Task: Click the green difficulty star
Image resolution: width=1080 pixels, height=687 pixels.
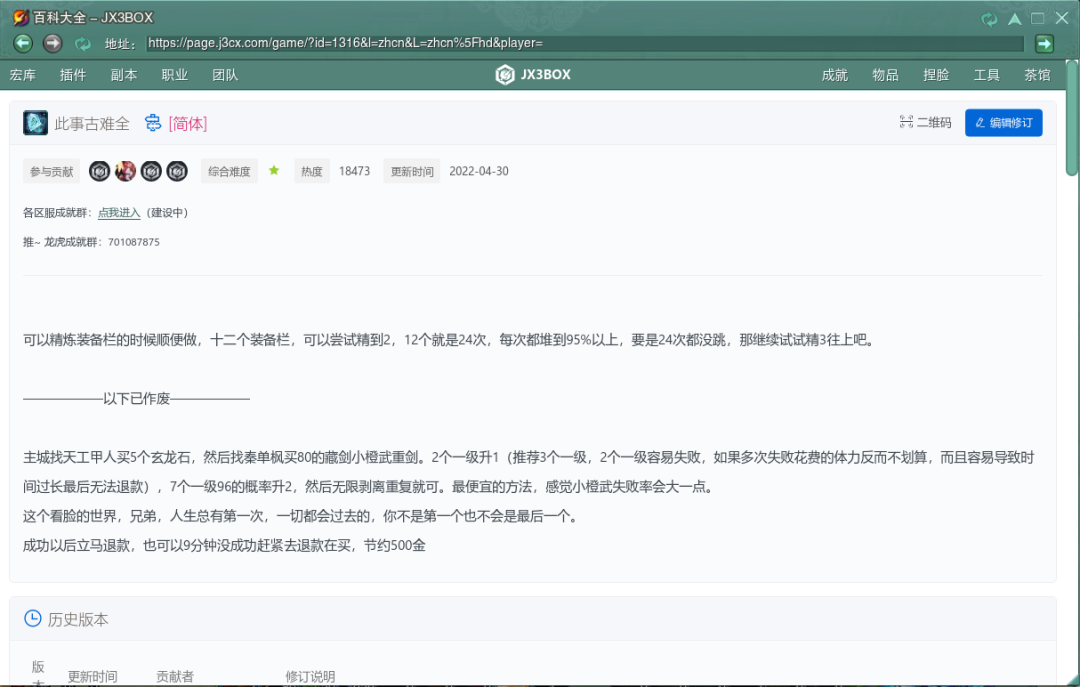Action: point(274,170)
